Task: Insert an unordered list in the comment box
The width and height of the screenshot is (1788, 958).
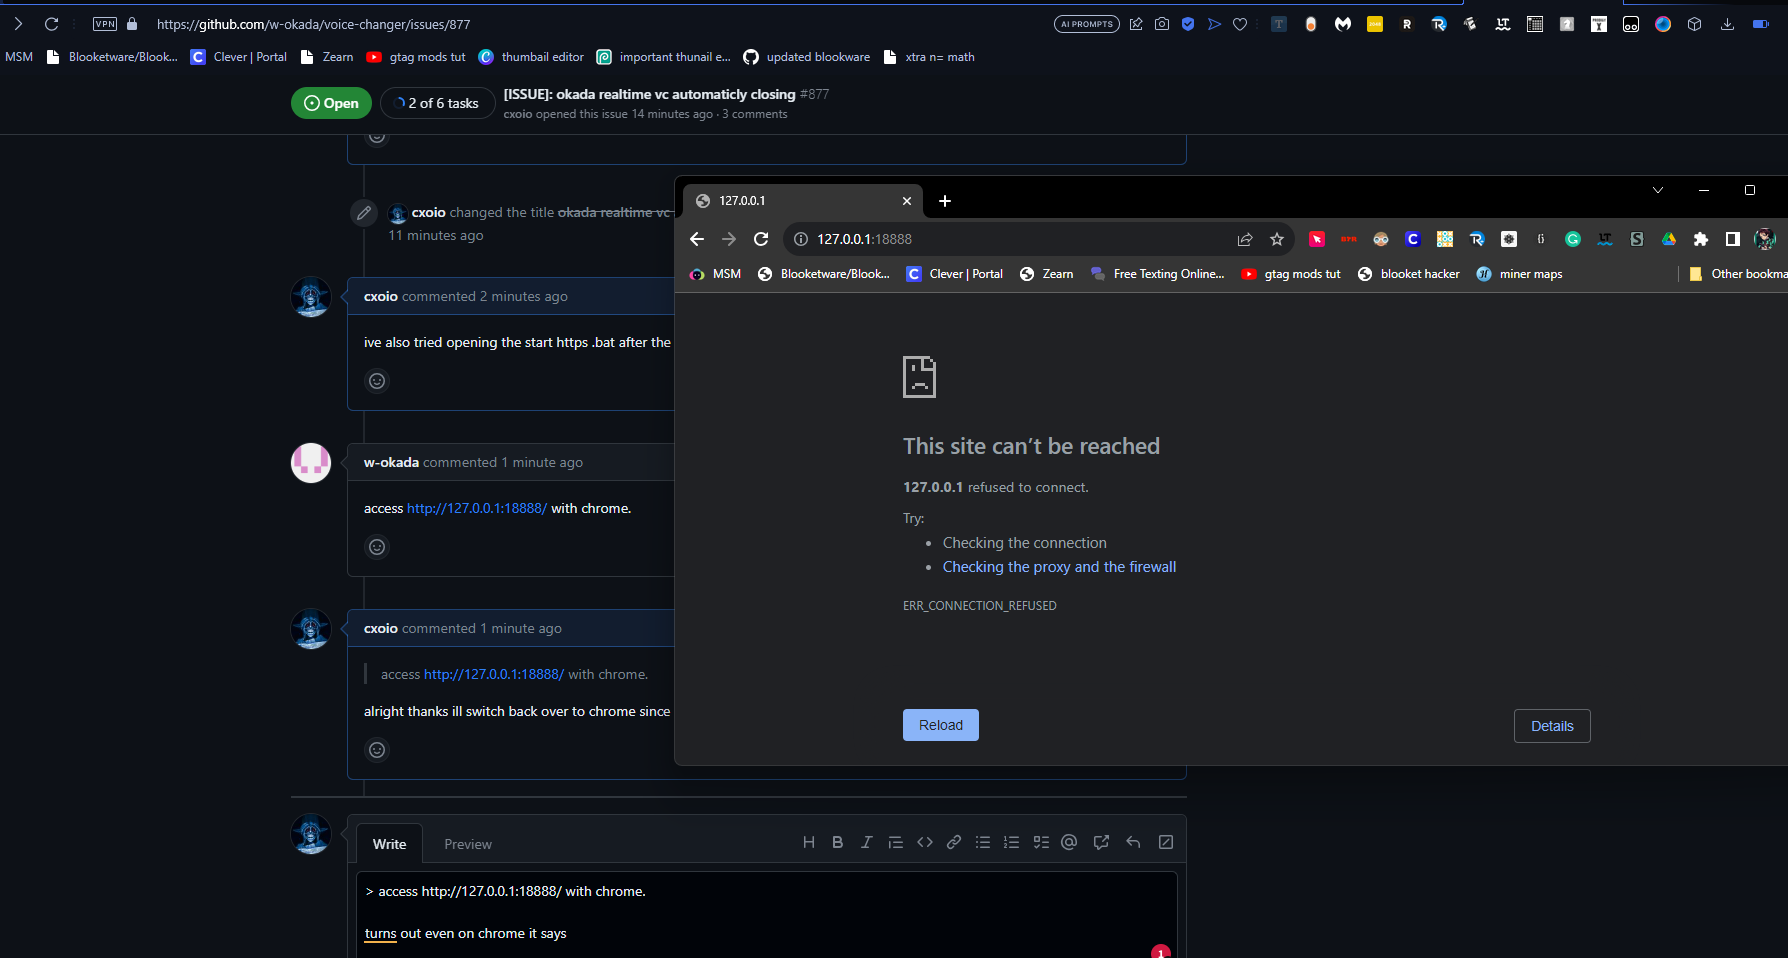Action: click(x=983, y=842)
